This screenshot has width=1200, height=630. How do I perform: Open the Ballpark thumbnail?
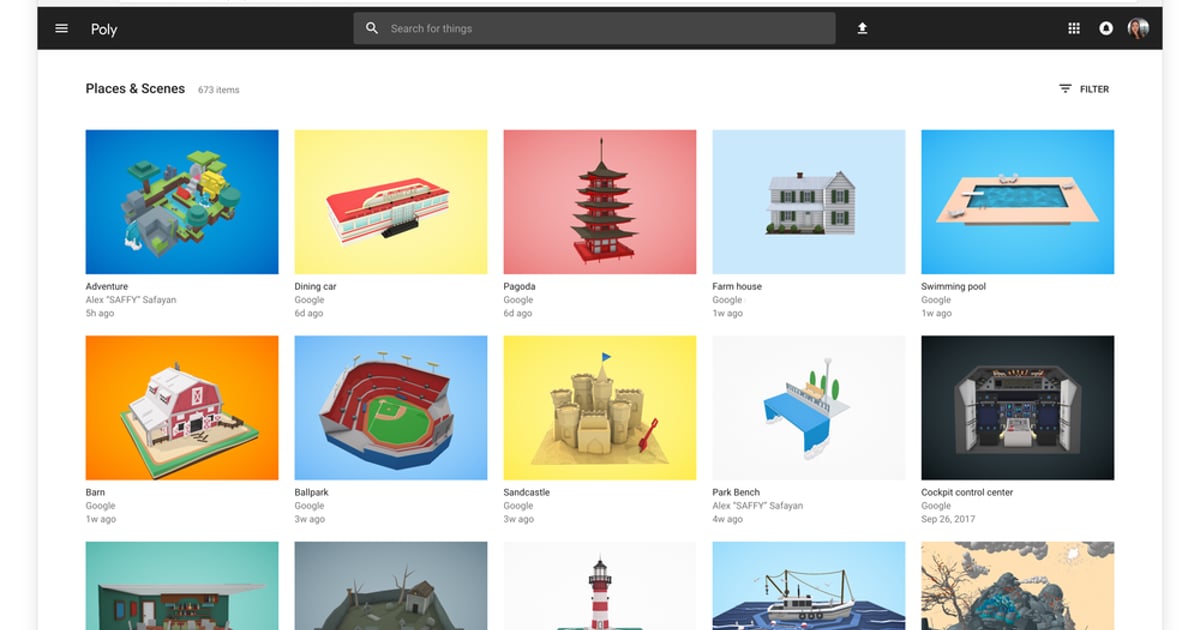tap(390, 406)
